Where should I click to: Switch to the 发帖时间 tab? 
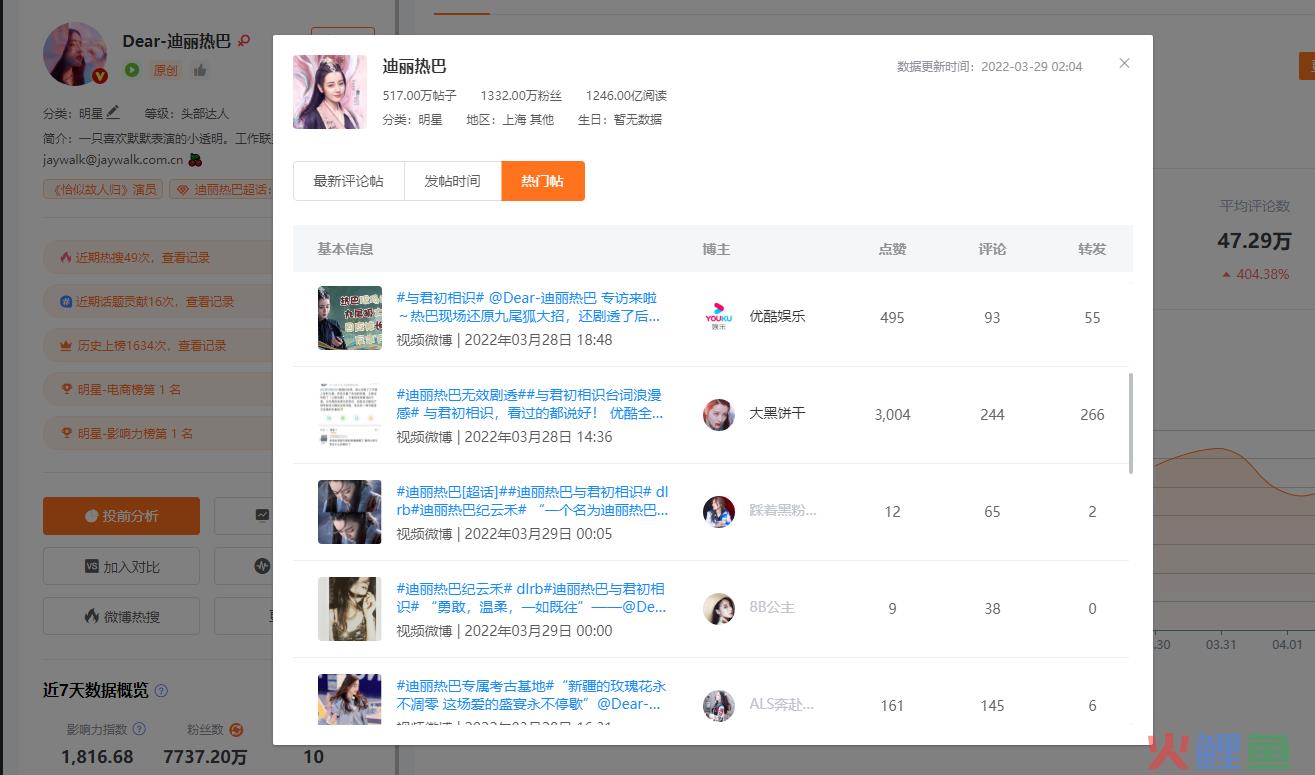point(452,181)
